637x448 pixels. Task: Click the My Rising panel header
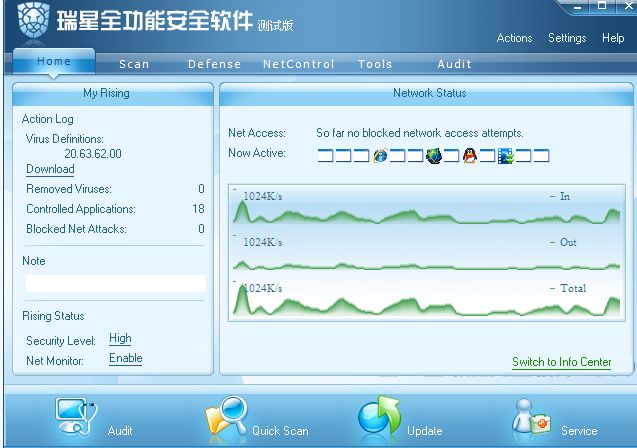coord(113,93)
